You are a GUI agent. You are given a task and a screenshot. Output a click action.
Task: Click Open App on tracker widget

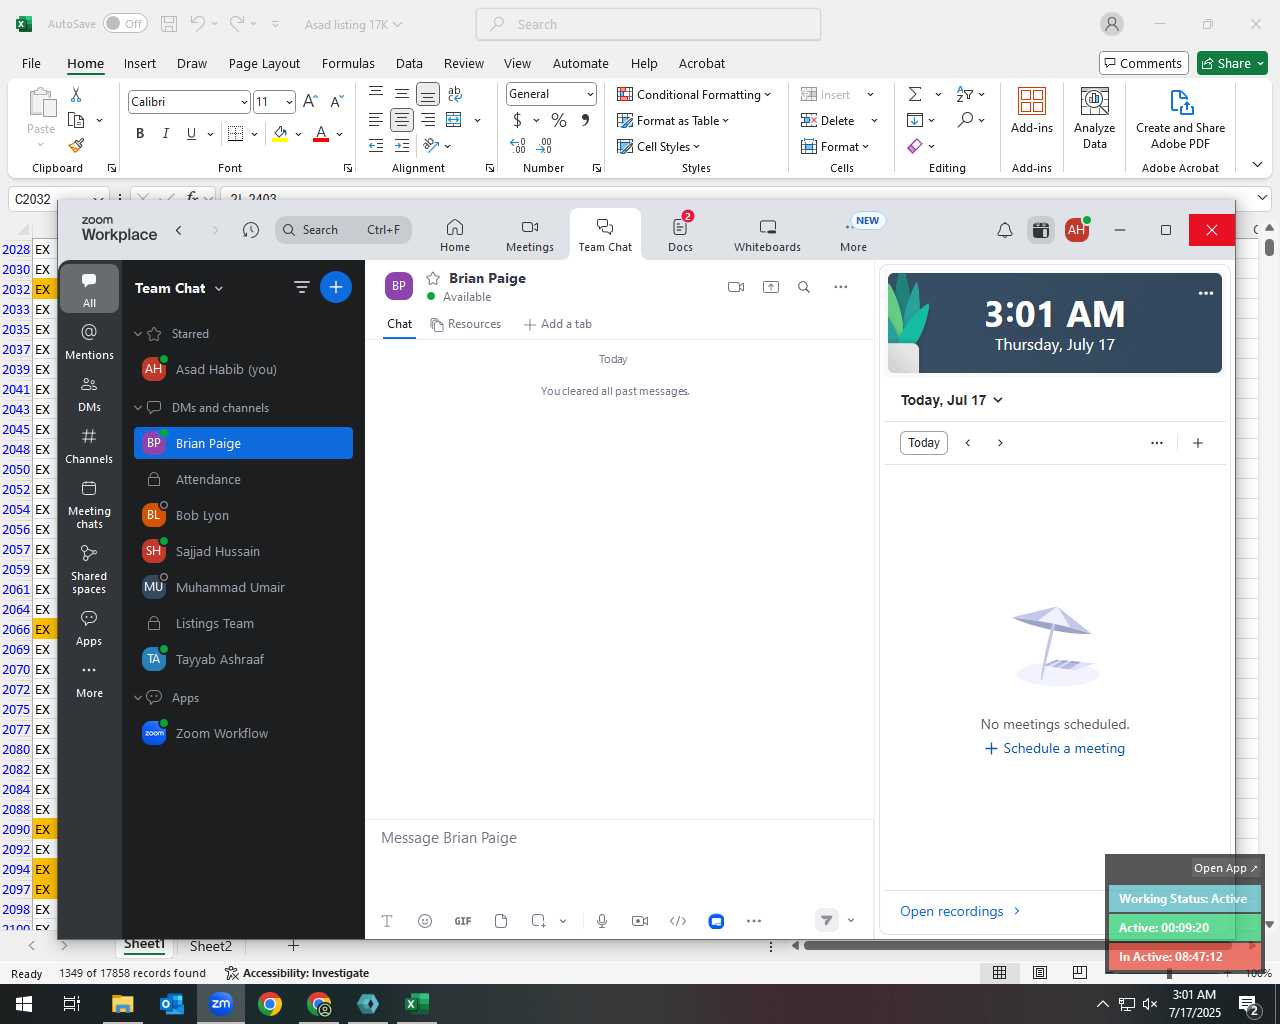tap(1226, 868)
